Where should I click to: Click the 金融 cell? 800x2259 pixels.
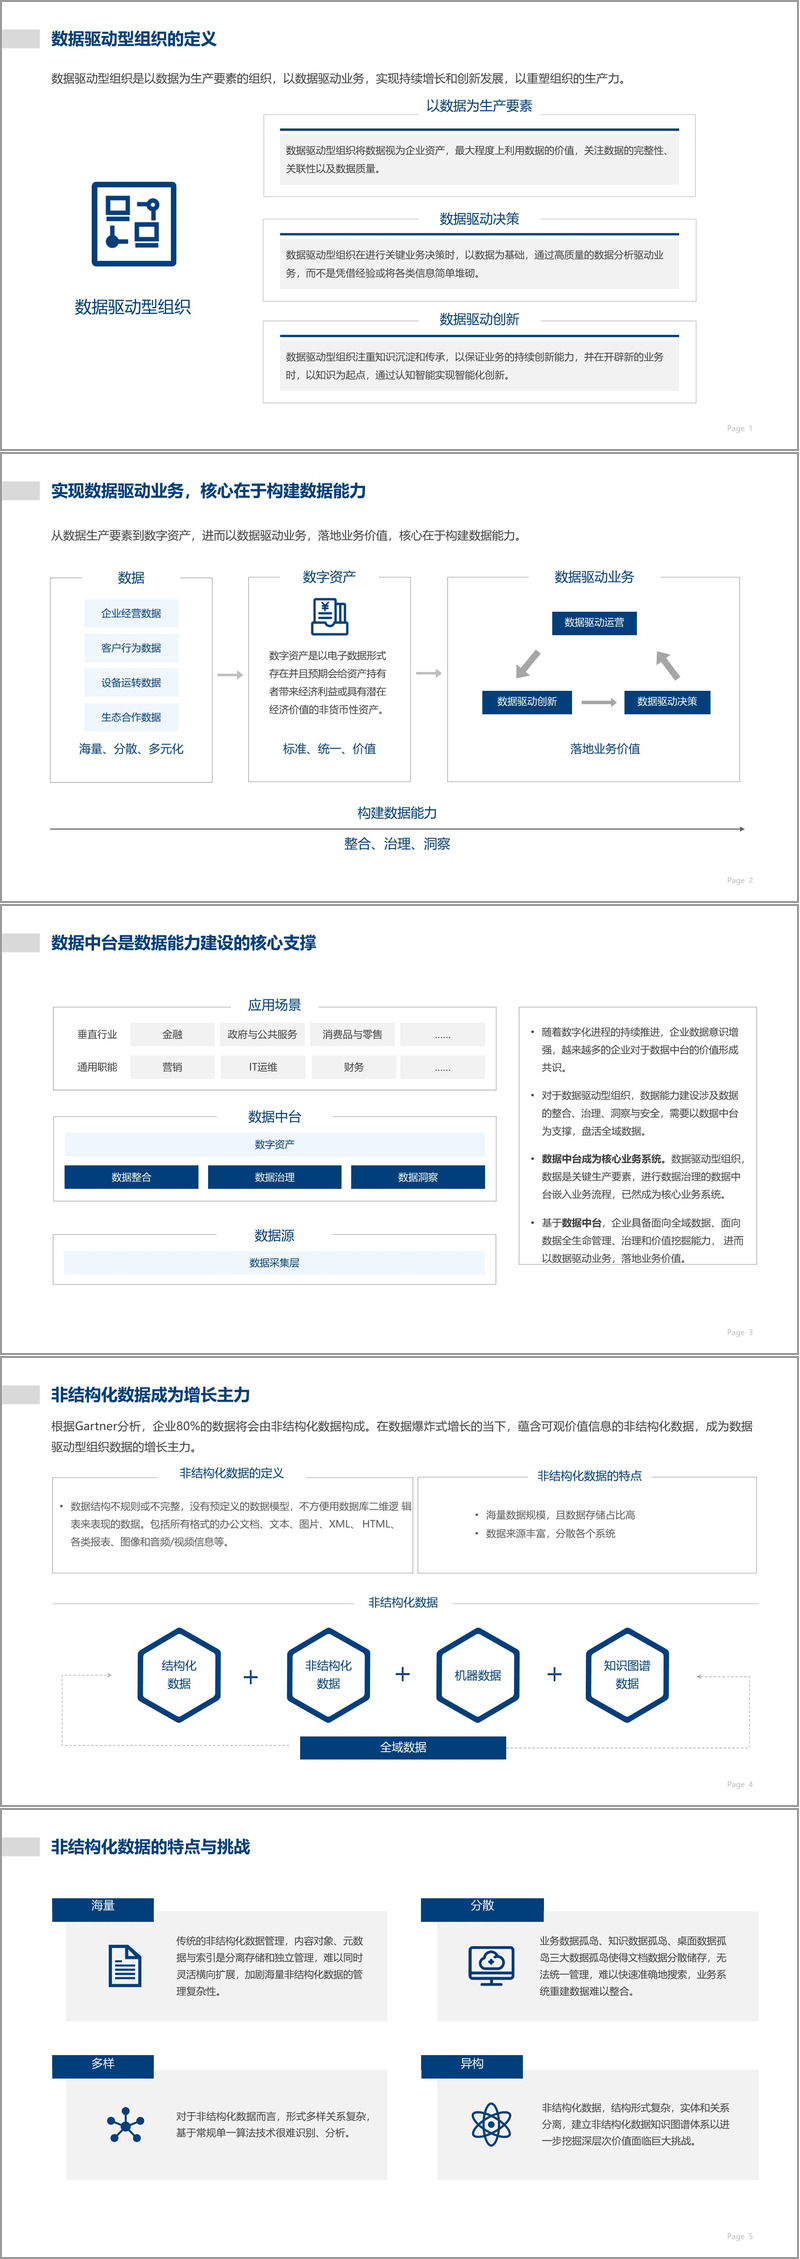pos(172,1035)
